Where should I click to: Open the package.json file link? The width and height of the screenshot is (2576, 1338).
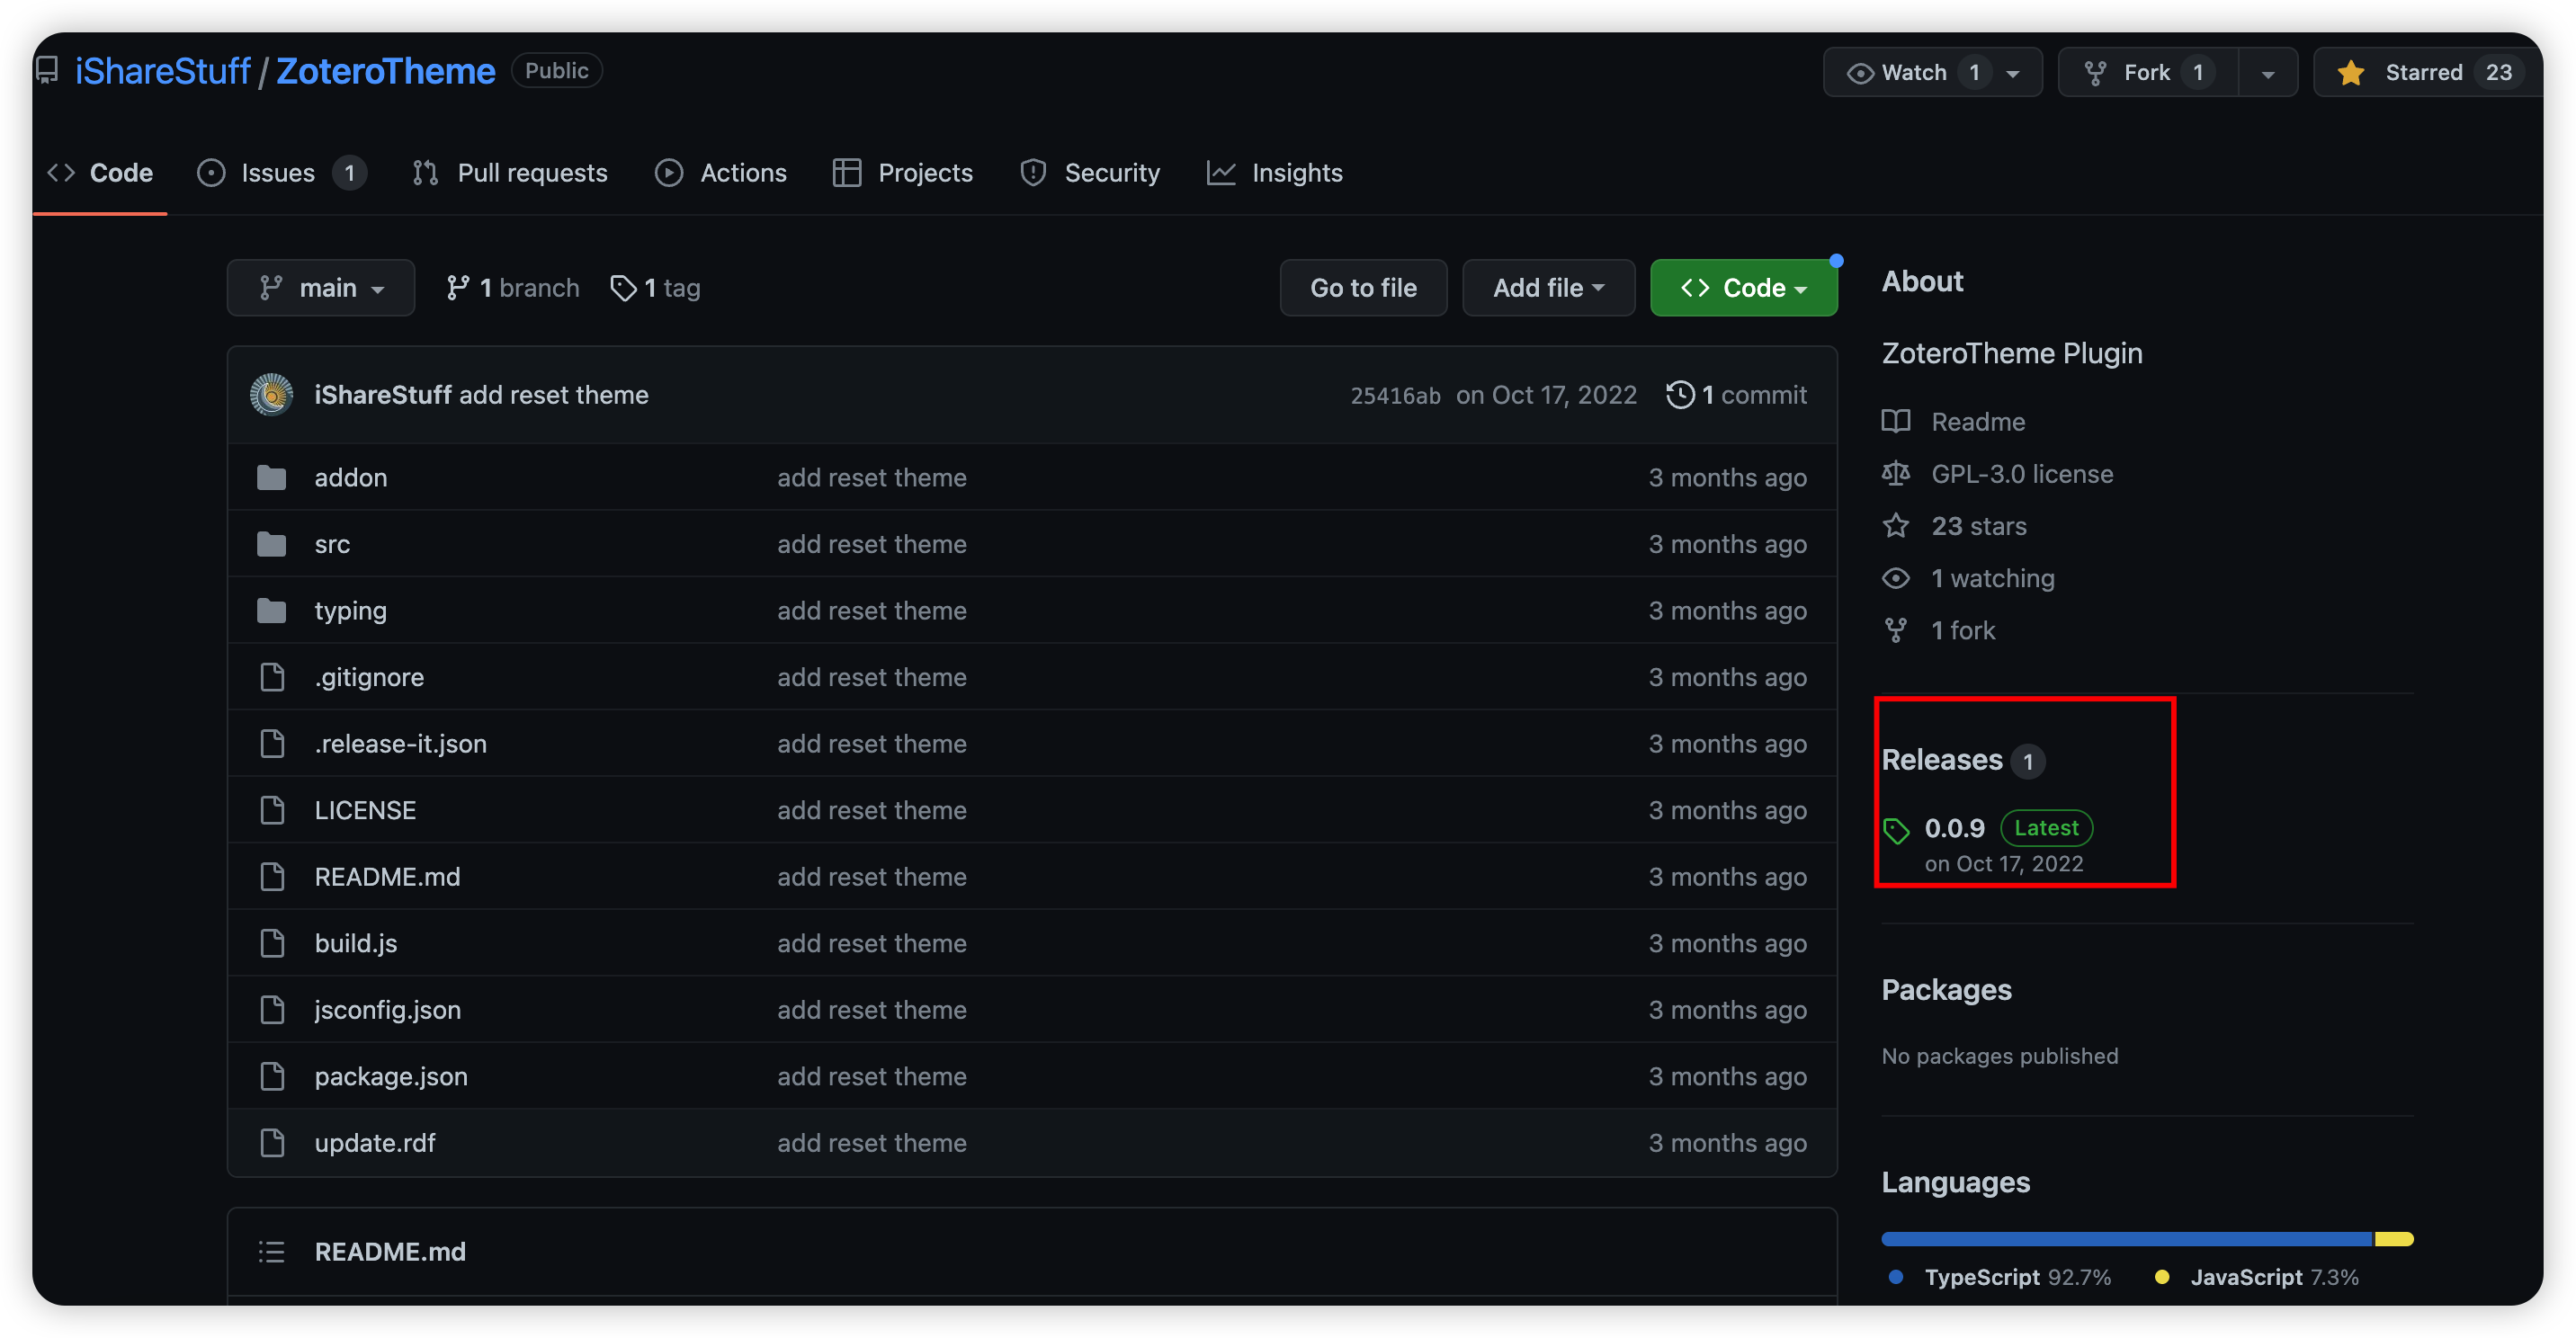click(391, 1076)
